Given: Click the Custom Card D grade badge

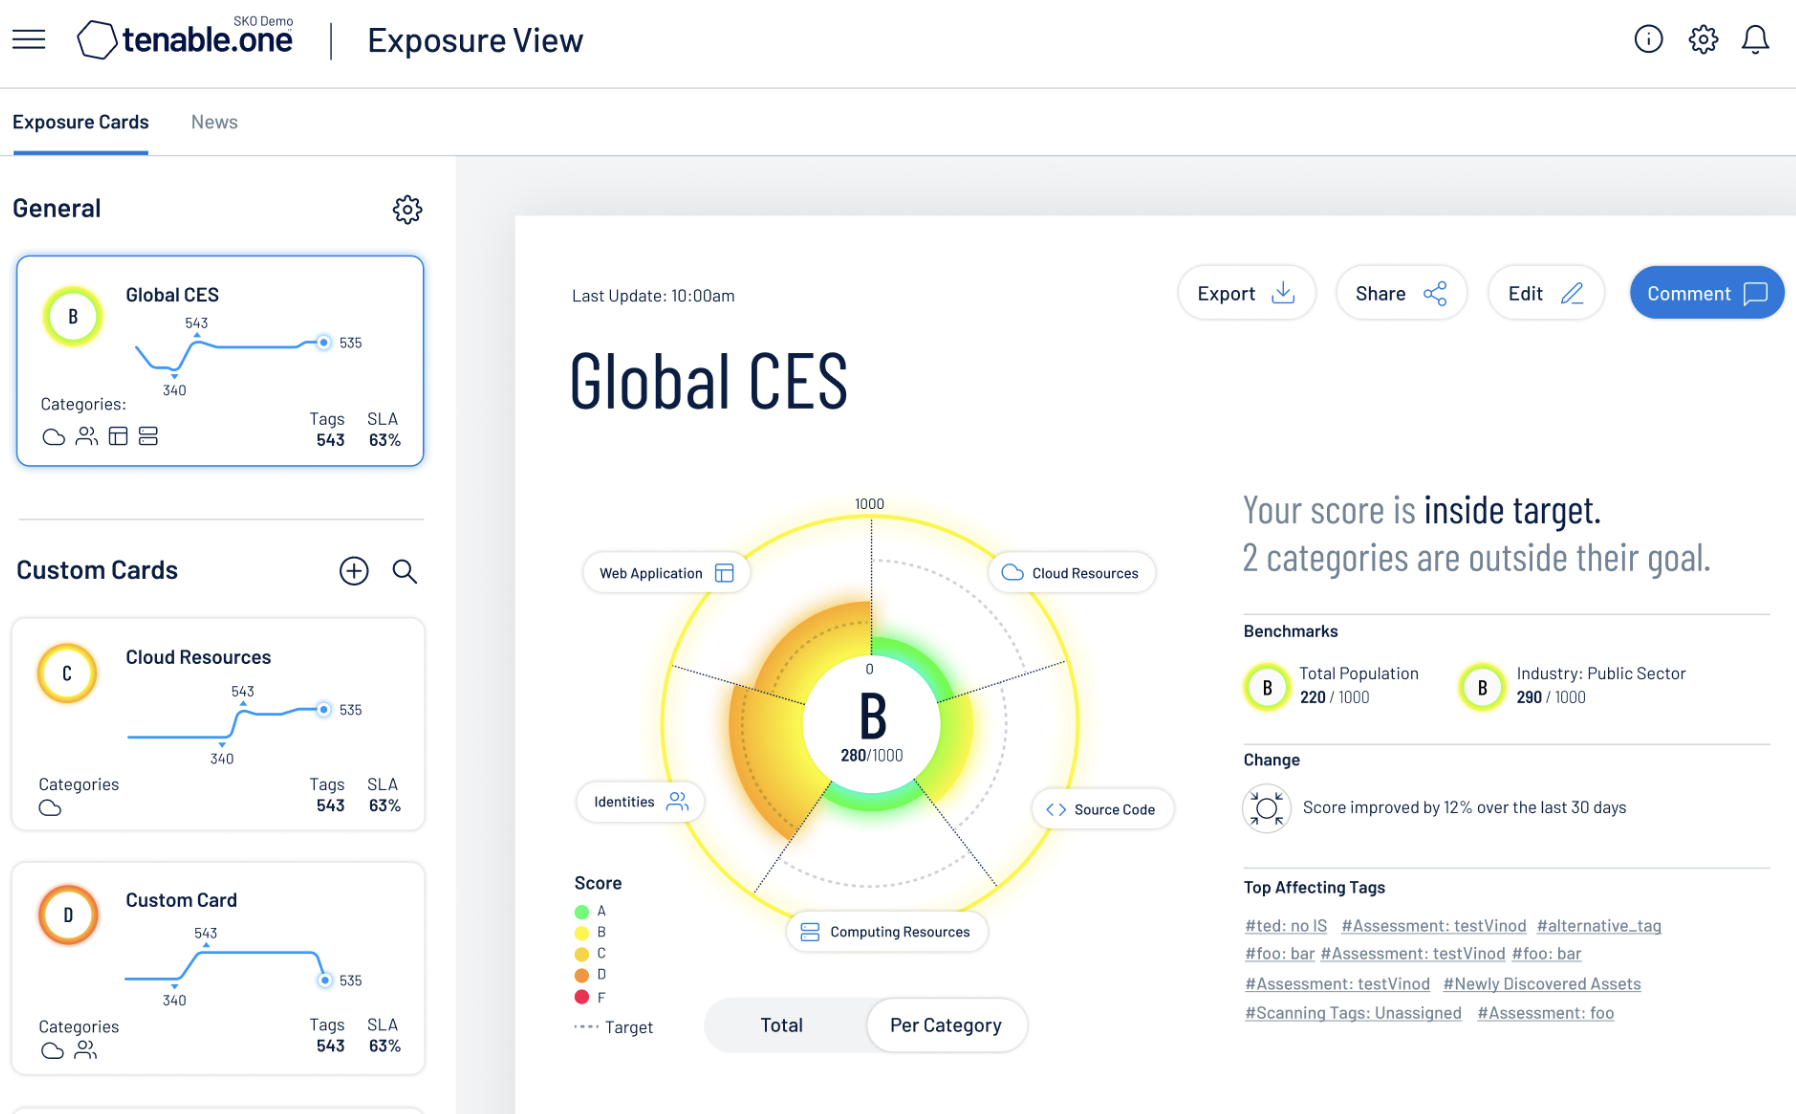Looking at the screenshot, I should [68, 915].
